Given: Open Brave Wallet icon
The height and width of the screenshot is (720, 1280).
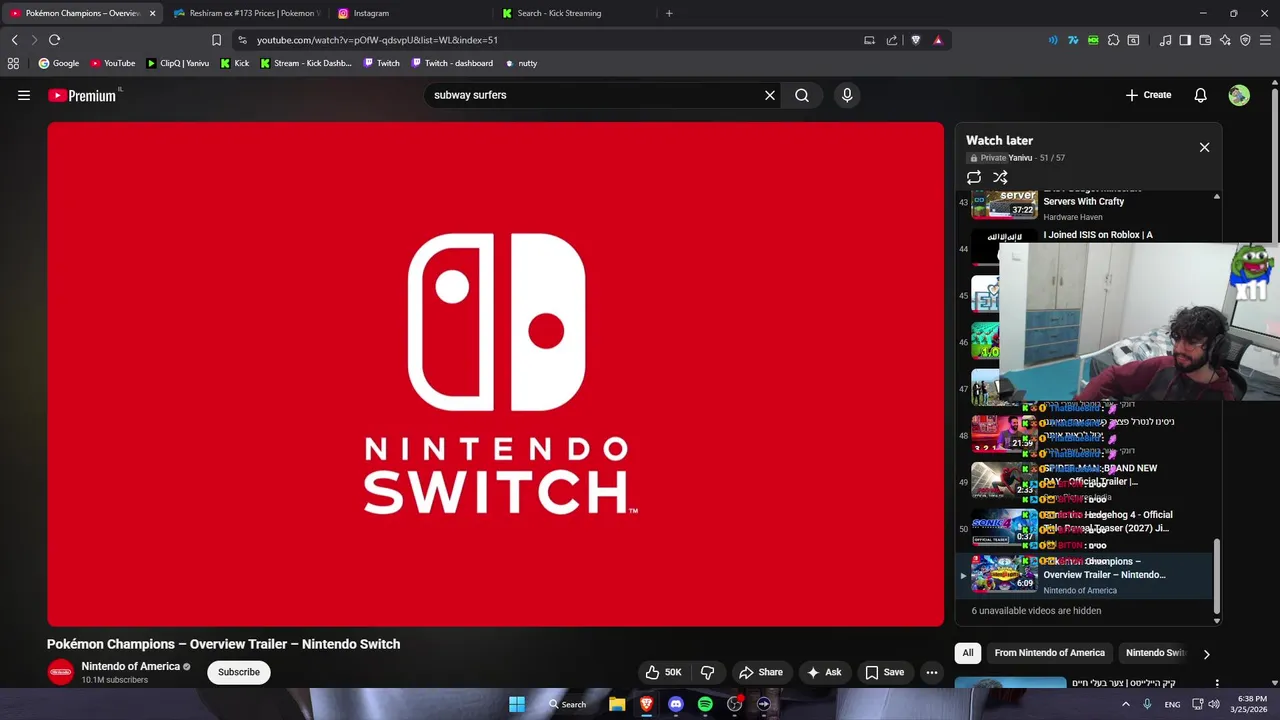Looking at the screenshot, I should 1205,40.
